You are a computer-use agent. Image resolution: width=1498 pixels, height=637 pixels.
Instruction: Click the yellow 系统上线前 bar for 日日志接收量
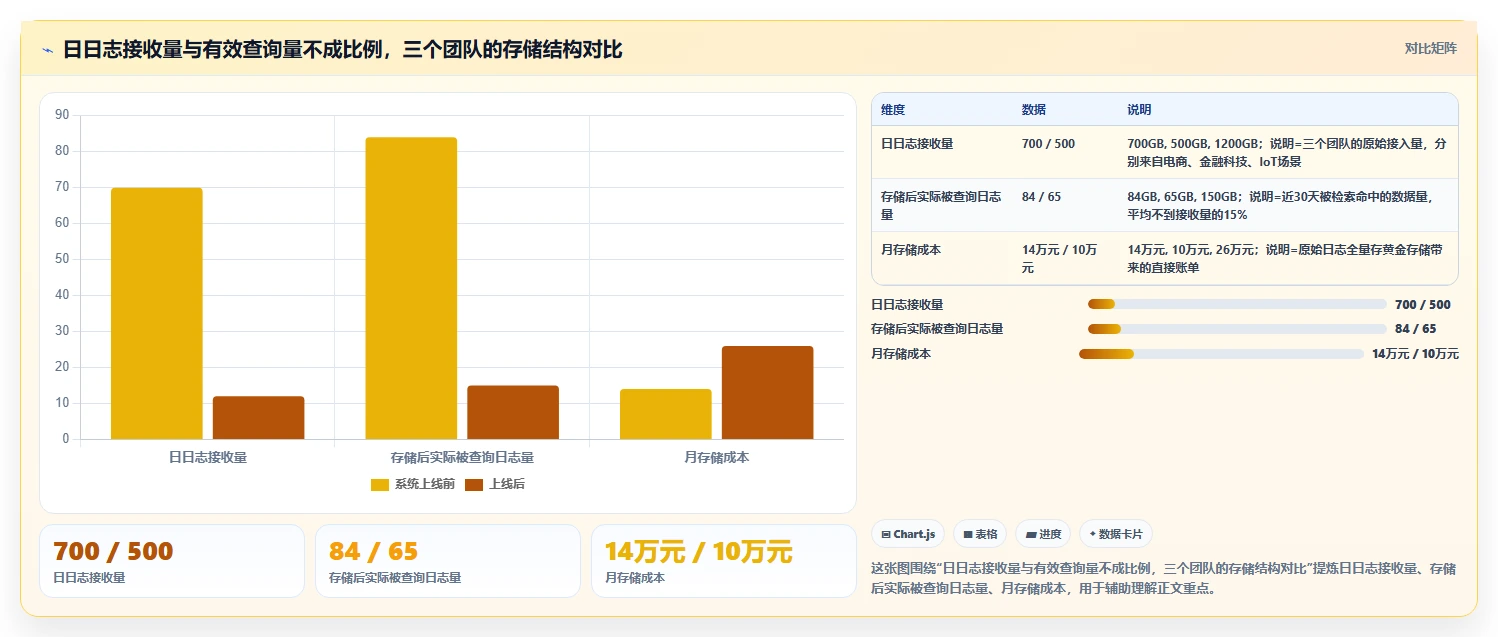[157, 313]
